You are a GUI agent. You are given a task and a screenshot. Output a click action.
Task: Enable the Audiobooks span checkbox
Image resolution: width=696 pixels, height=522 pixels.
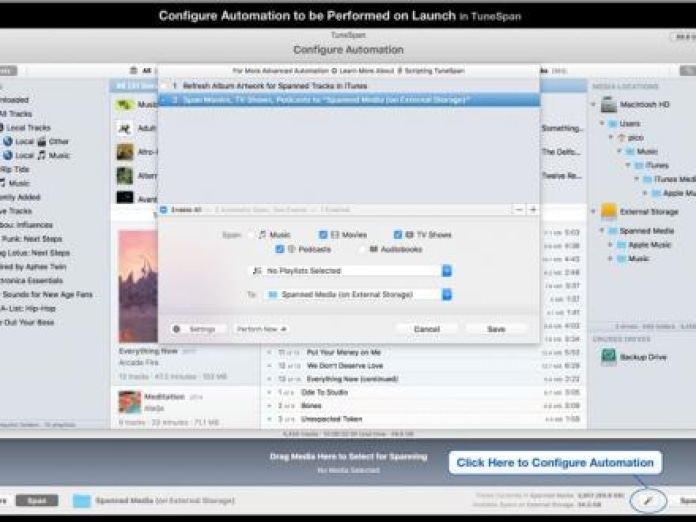[x=362, y=249]
